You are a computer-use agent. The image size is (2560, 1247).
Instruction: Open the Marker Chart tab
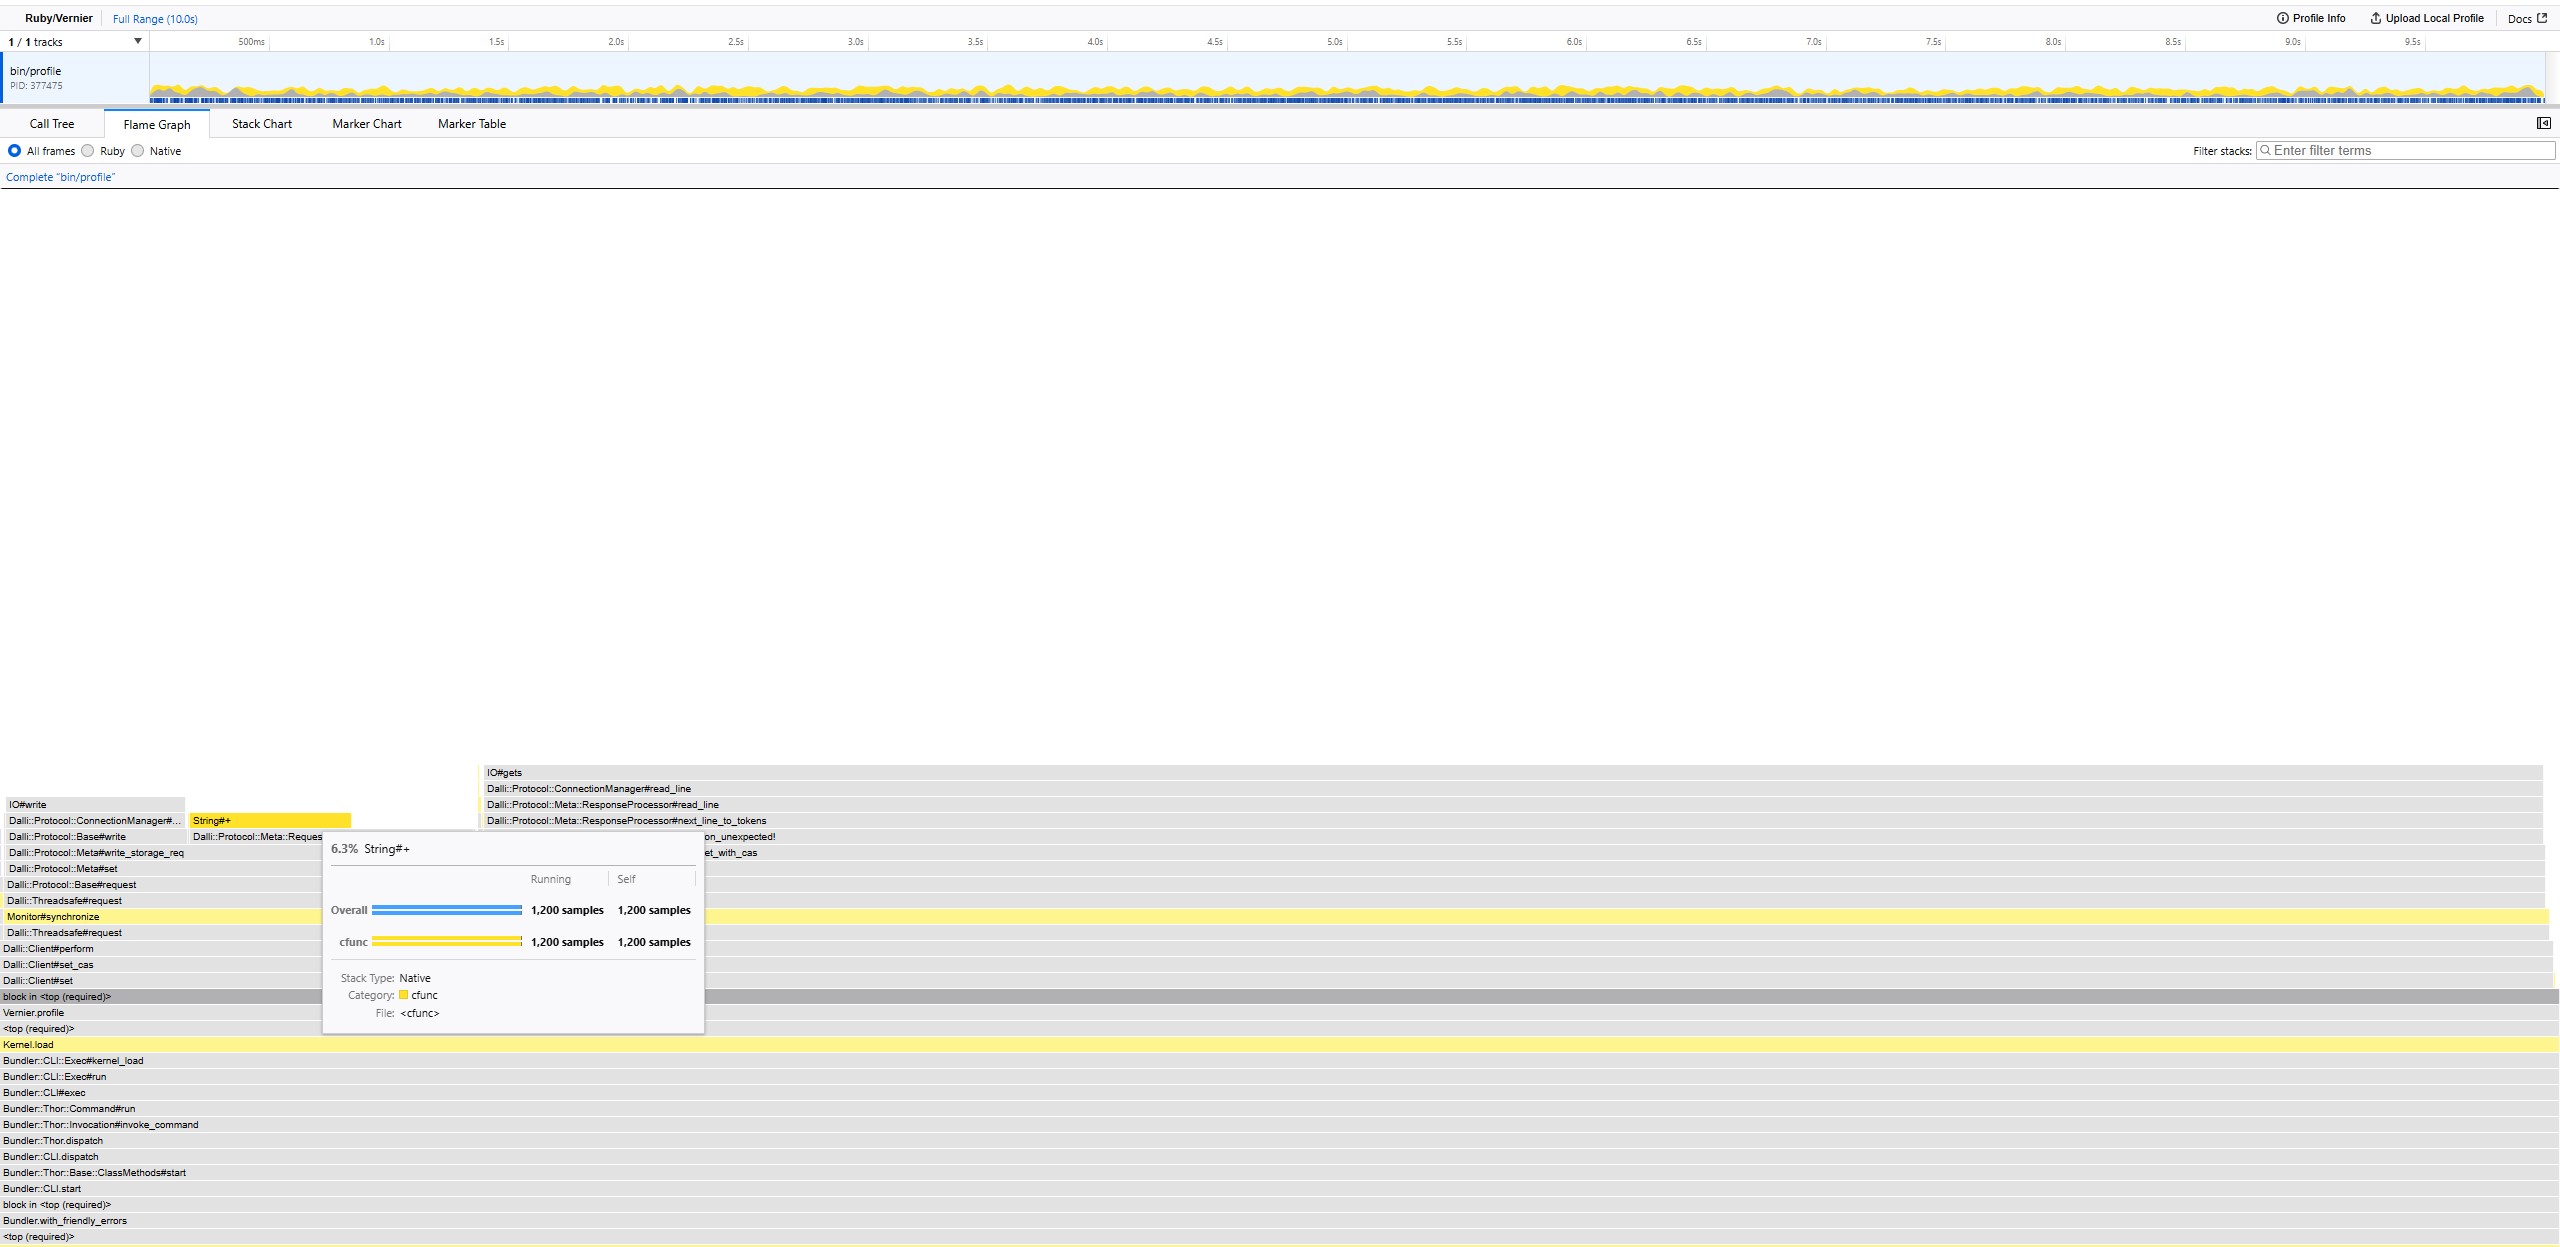367,124
